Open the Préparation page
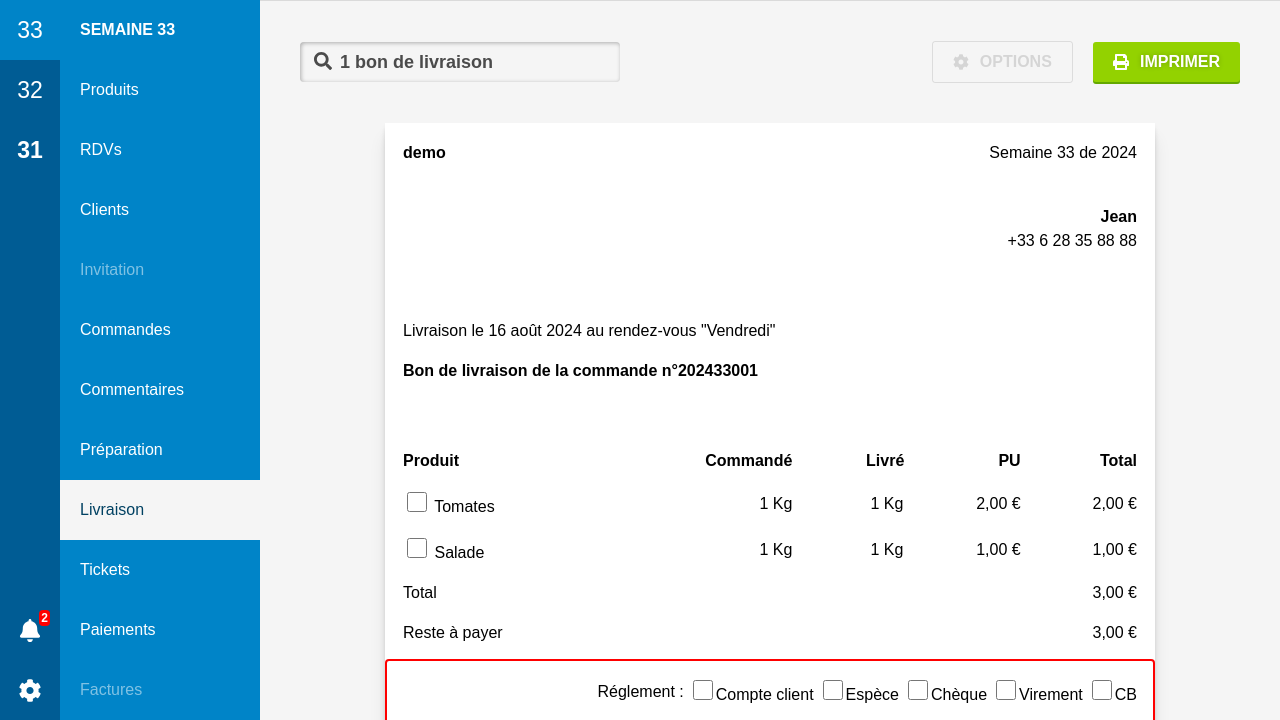This screenshot has width=1280, height=720. 121,450
